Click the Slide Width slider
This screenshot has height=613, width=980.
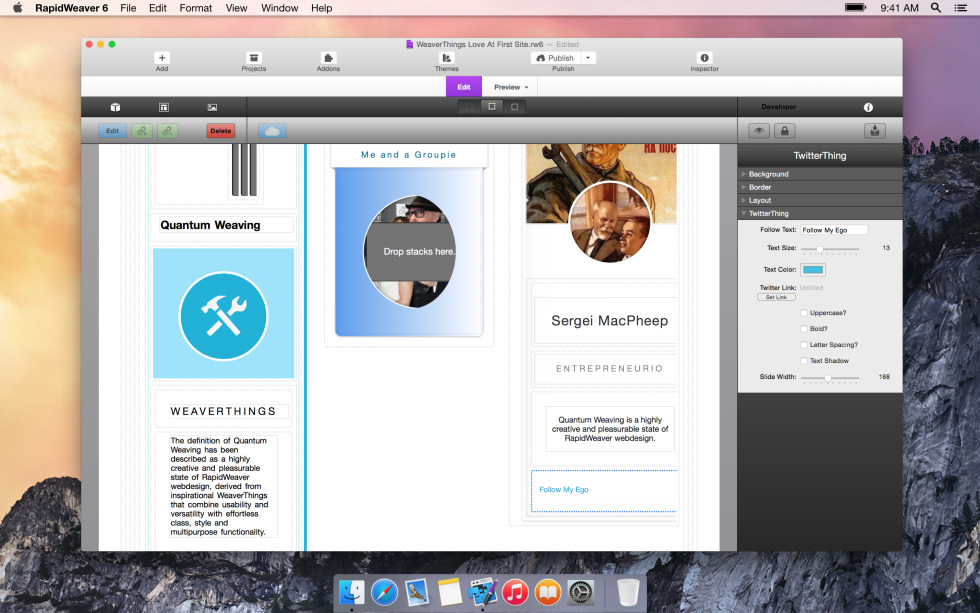click(830, 378)
